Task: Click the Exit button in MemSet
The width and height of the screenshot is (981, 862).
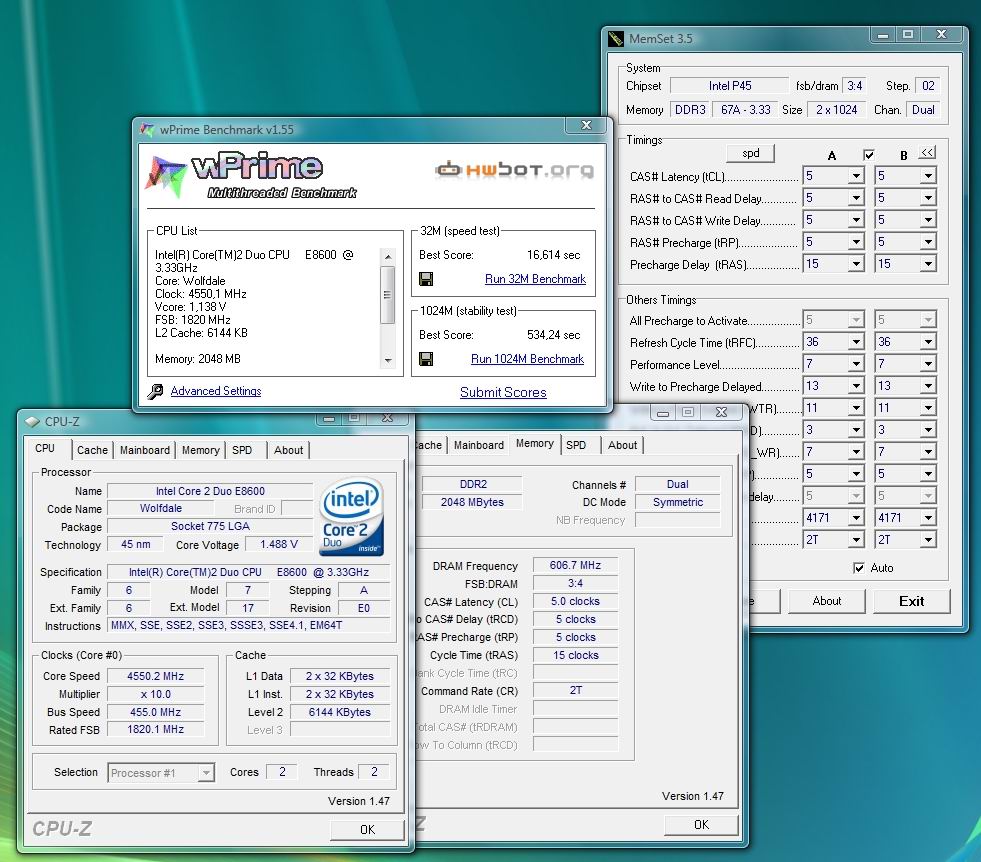Action: 912,601
